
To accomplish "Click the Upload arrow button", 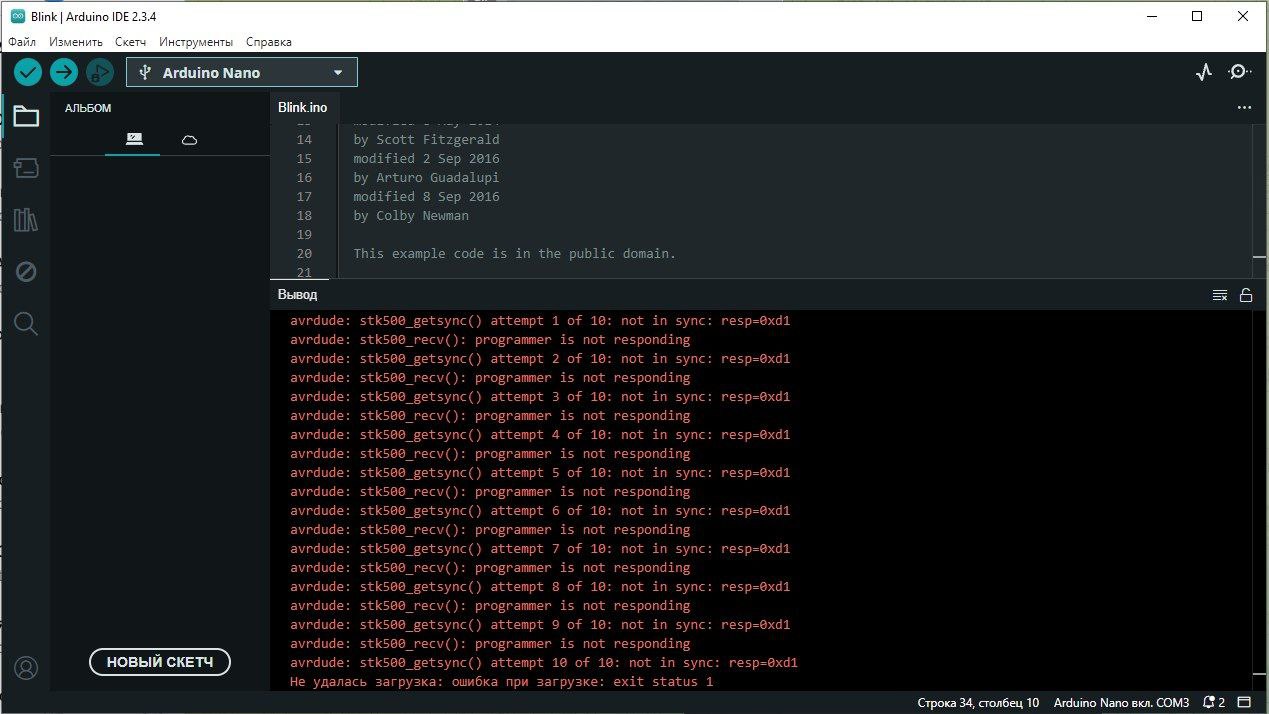I will click(64, 72).
